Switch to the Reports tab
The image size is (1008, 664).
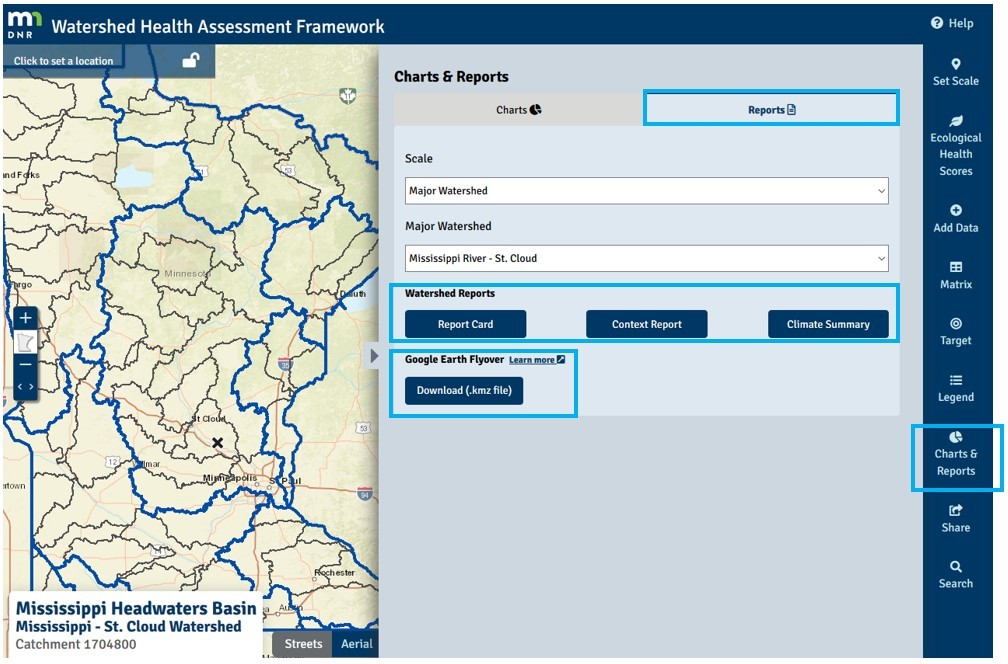click(x=771, y=110)
